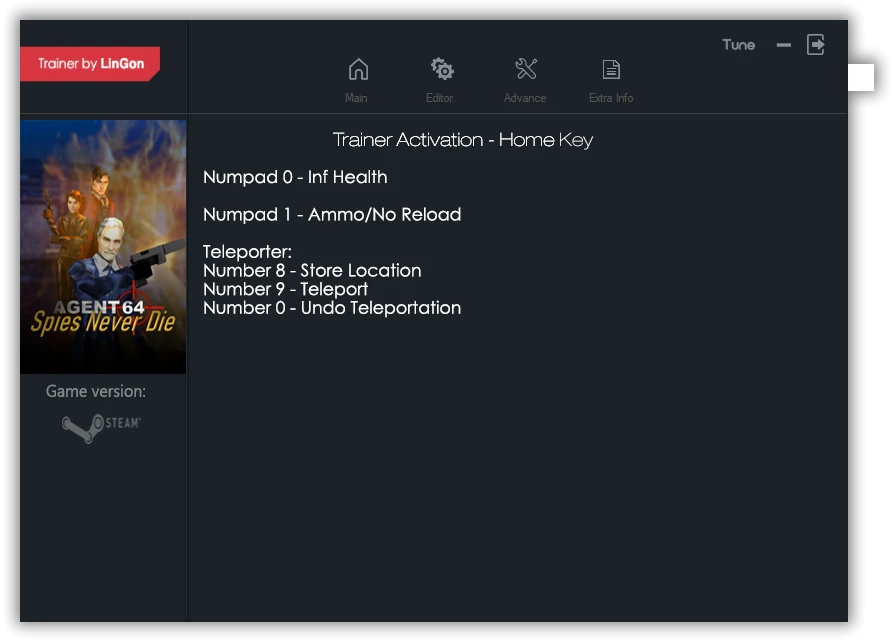Select the Editor tab label
This screenshot has width=894, height=642.
pyautogui.click(x=440, y=98)
